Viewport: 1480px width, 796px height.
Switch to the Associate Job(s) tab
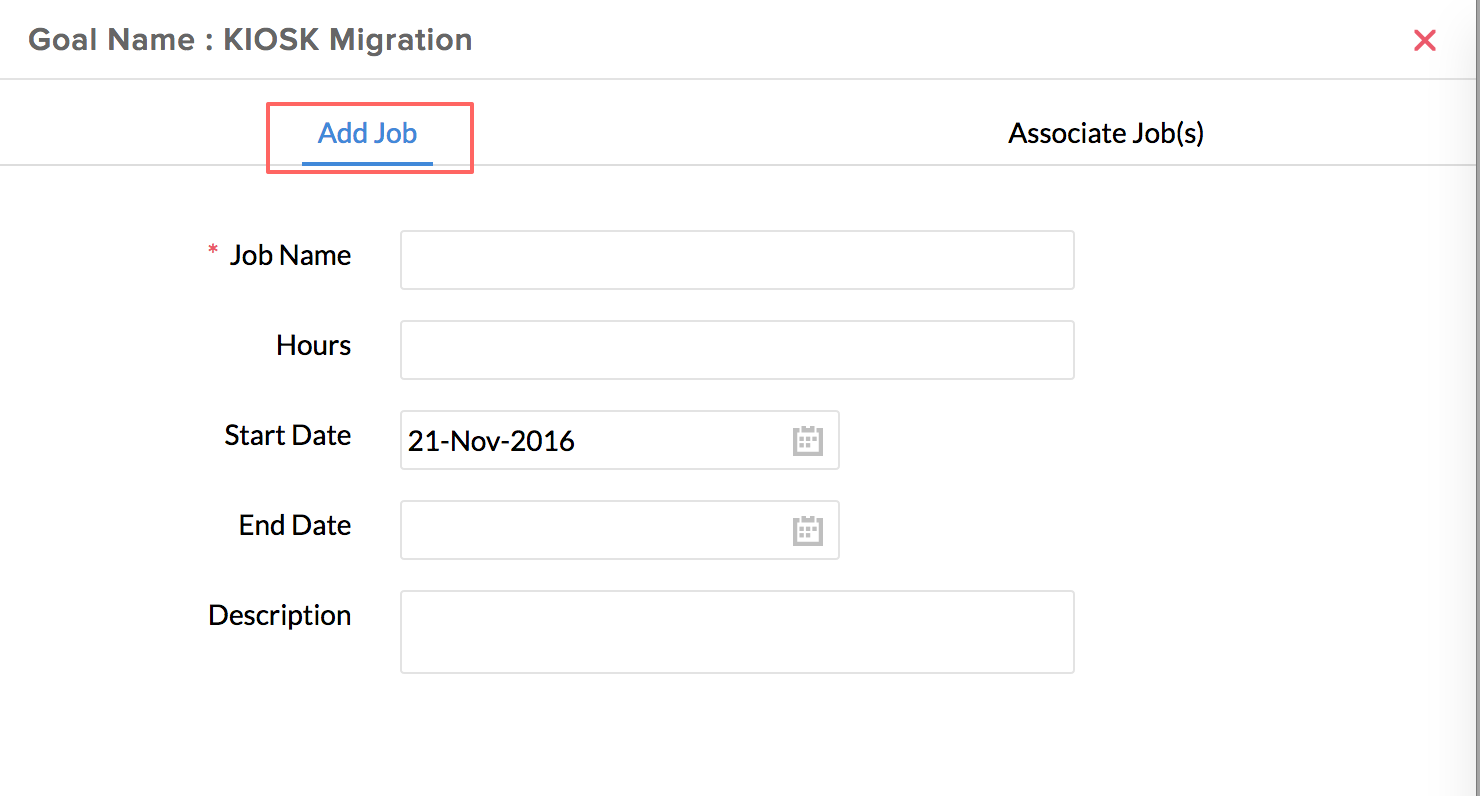click(1105, 134)
